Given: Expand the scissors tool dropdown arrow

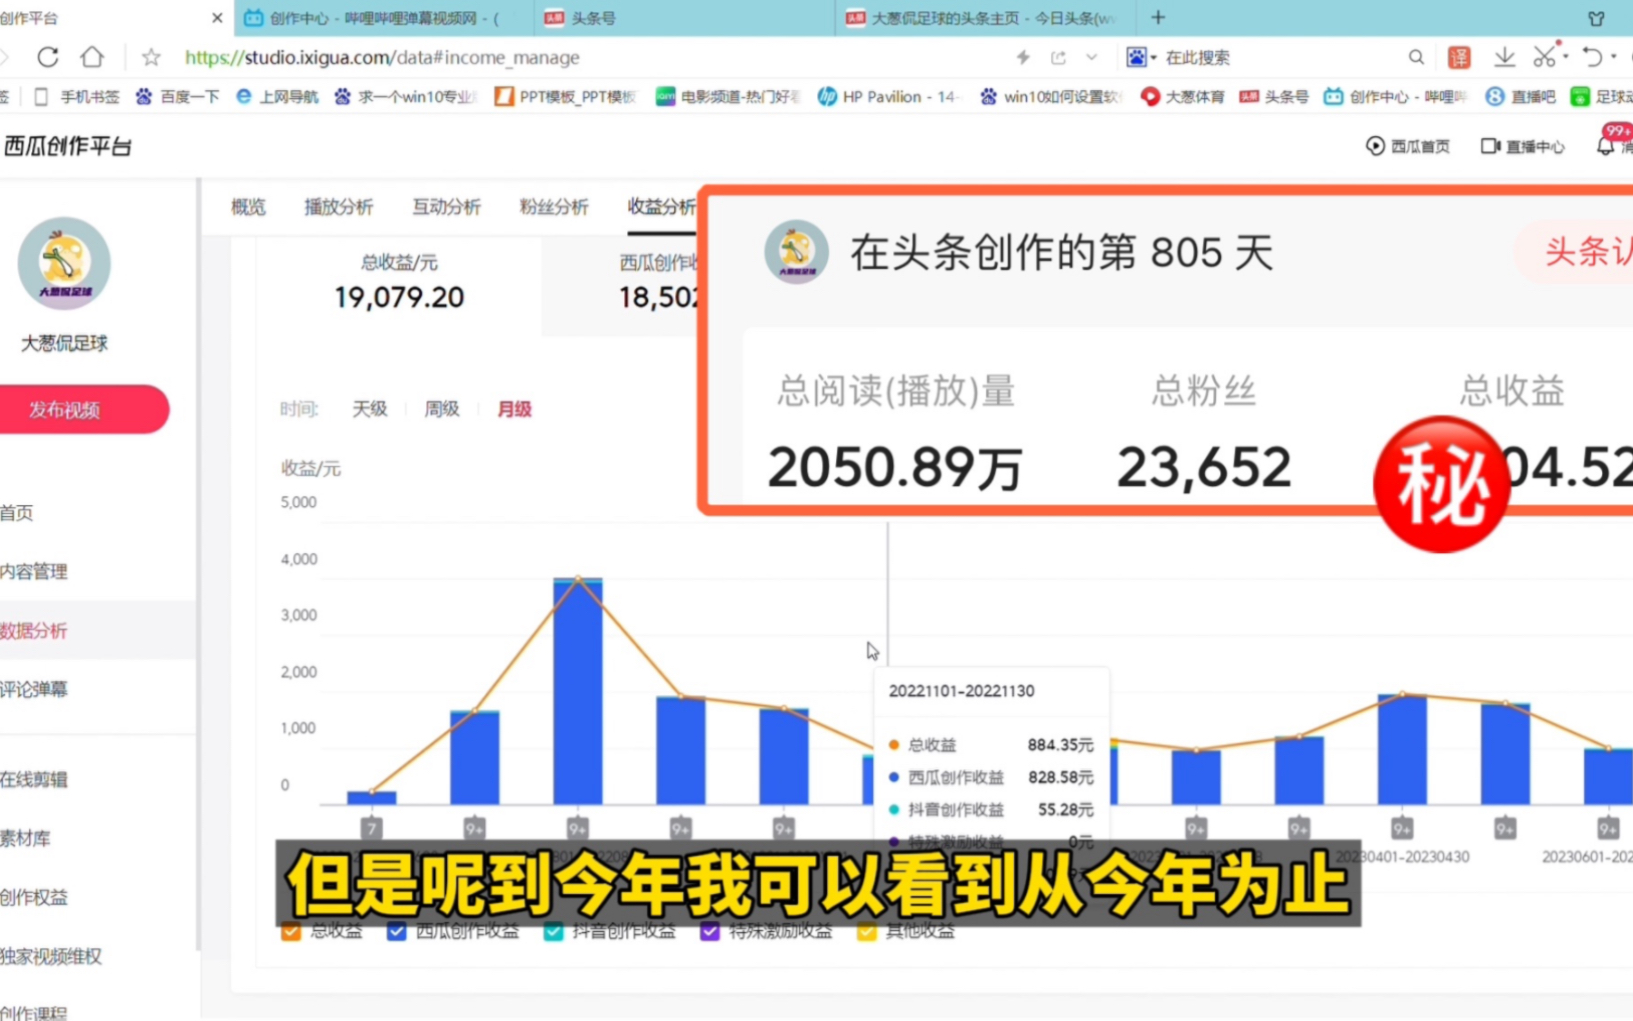Looking at the screenshot, I should click(x=1566, y=57).
